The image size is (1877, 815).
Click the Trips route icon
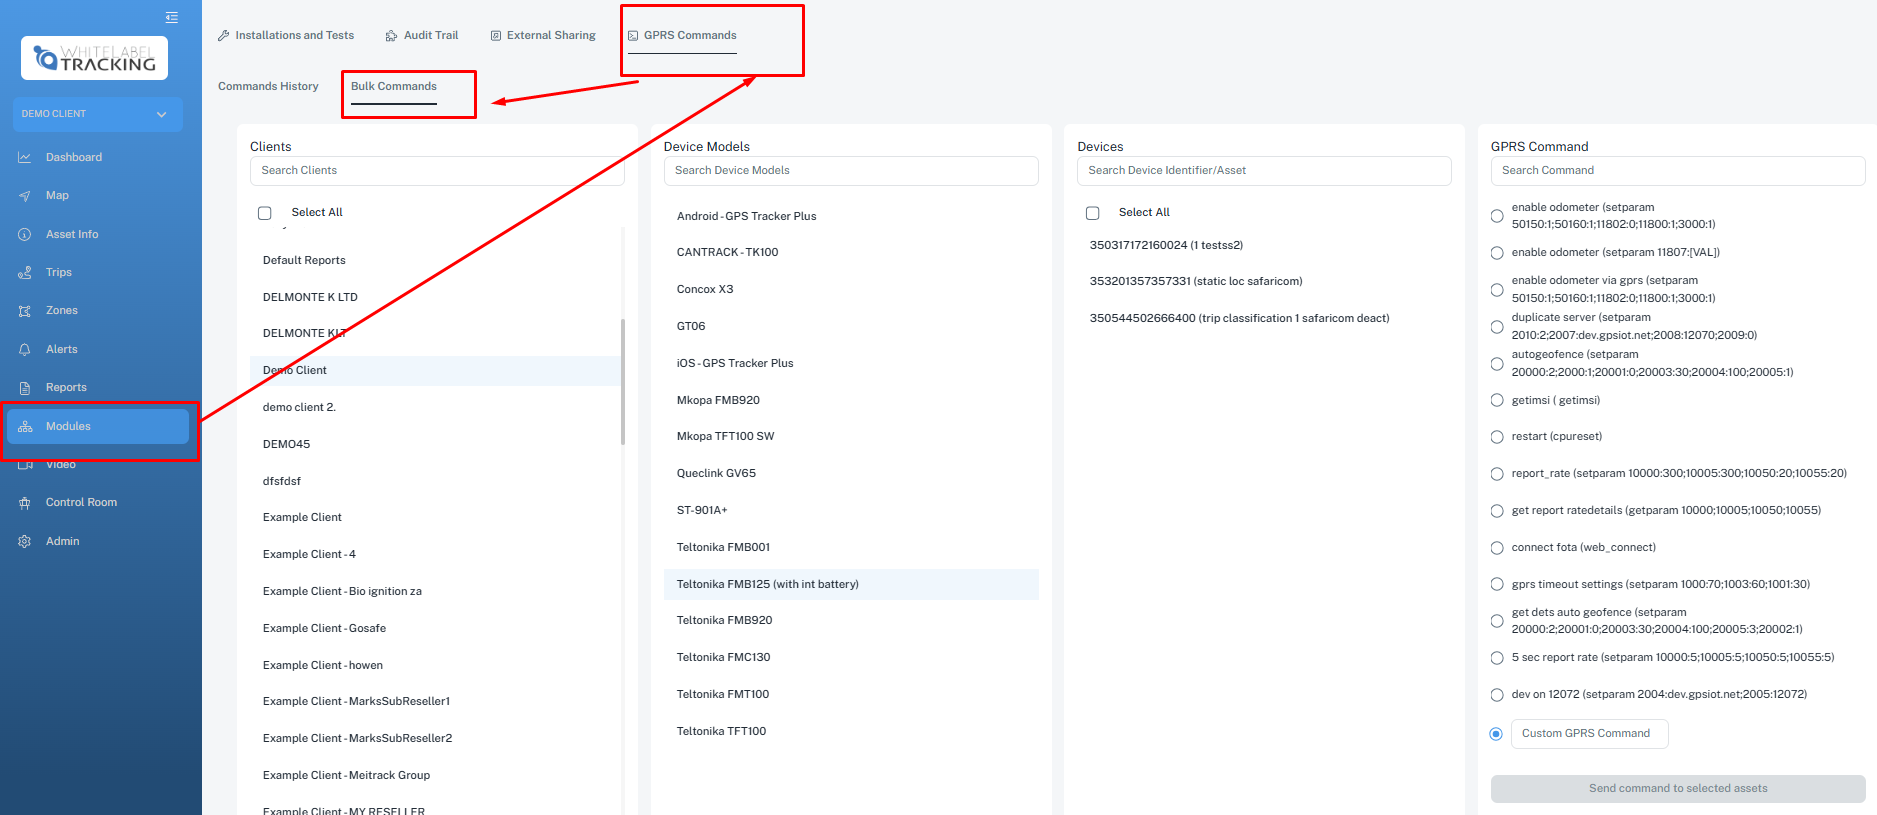25,273
